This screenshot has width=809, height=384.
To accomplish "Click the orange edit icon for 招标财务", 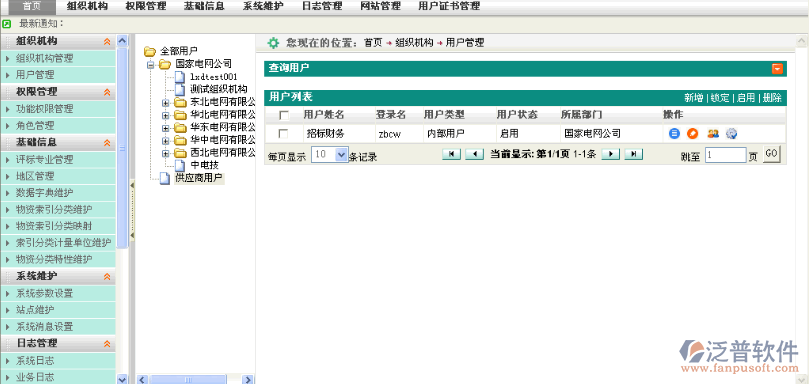I will coord(692,134).
